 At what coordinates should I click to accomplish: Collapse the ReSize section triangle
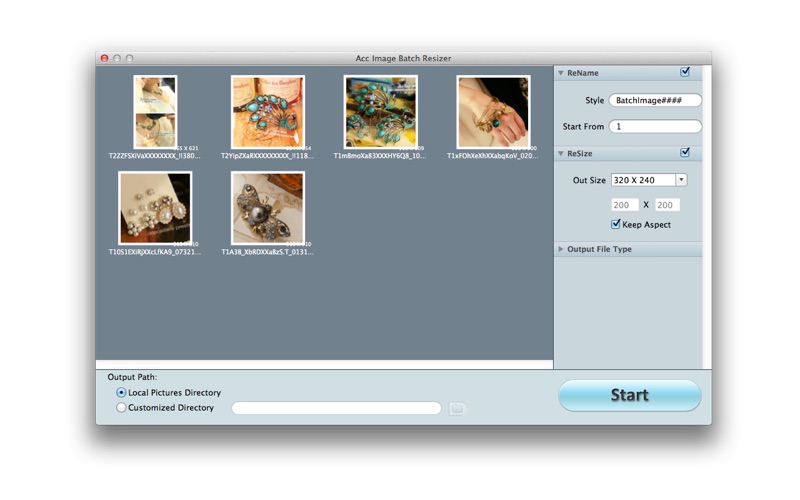[561, 154]
